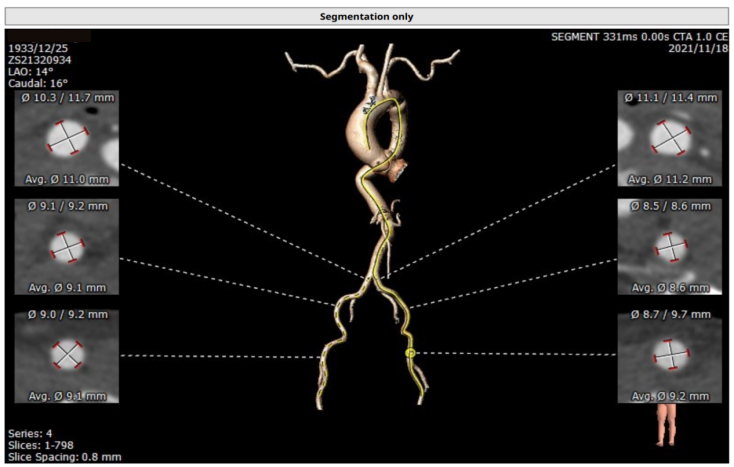Screen dimensions: 734x467
Task: Select cross-section thumbnail with Ø 9.0 / 9.2 mm
Action: [x=66, y=355]
